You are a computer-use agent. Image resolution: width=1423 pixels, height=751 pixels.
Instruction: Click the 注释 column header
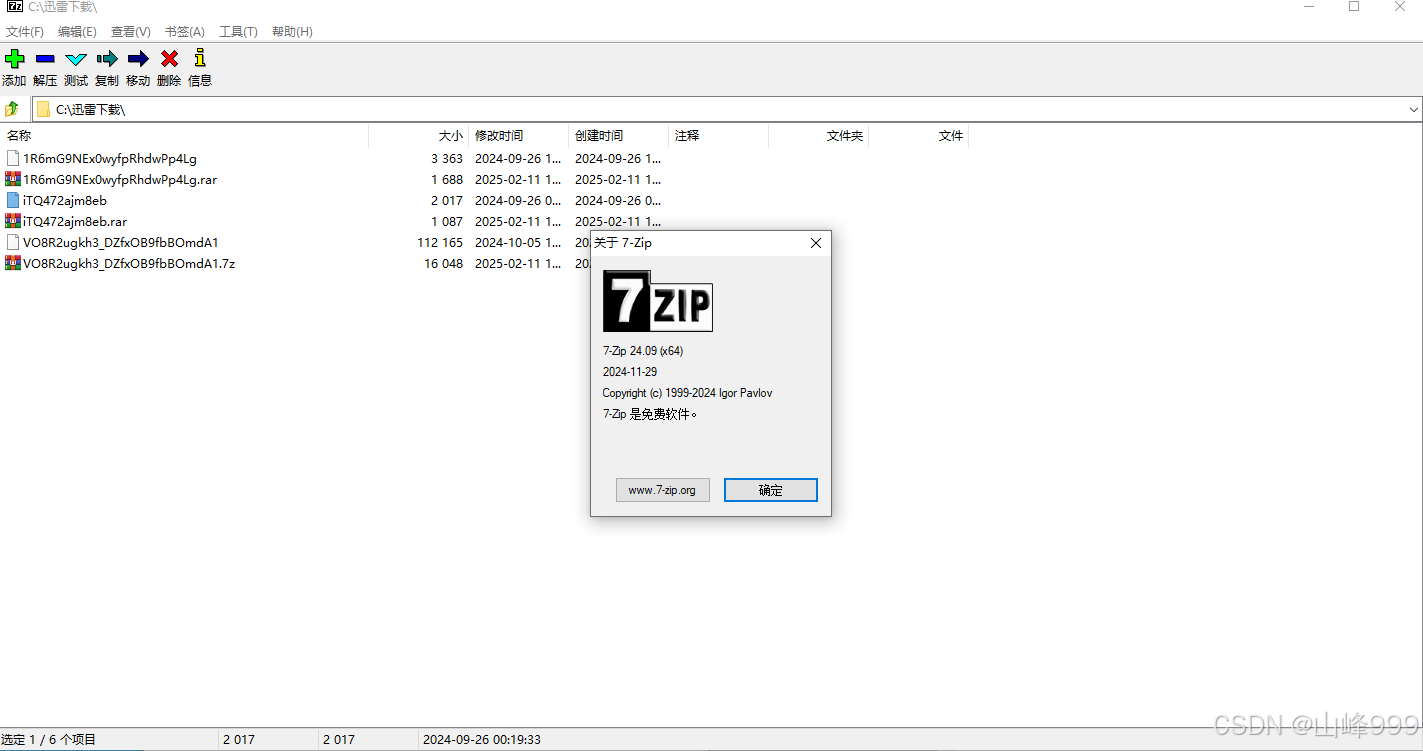[x=719, y=136]
